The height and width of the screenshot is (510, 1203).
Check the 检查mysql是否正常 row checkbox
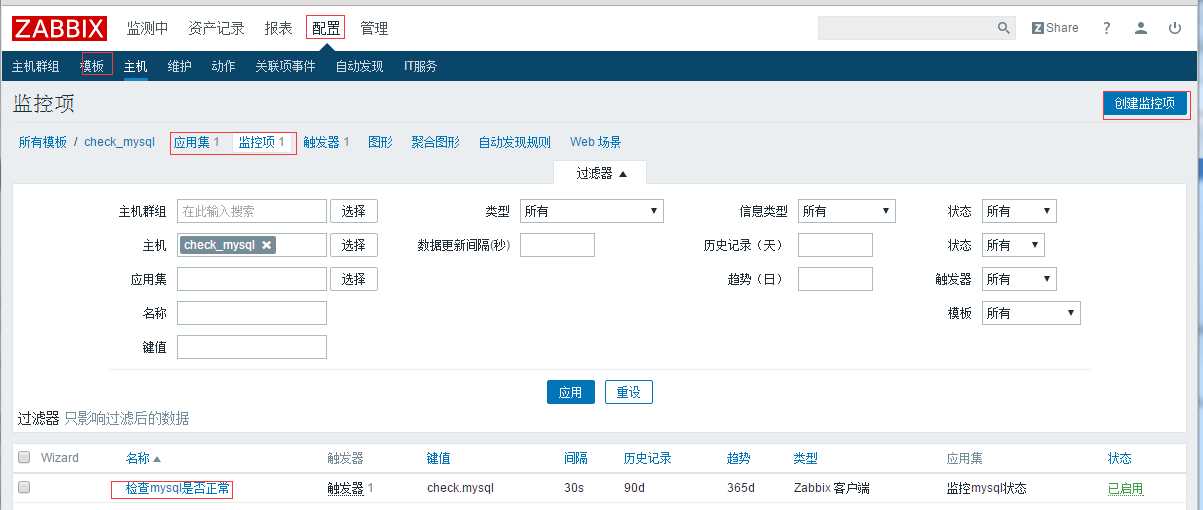24,488
